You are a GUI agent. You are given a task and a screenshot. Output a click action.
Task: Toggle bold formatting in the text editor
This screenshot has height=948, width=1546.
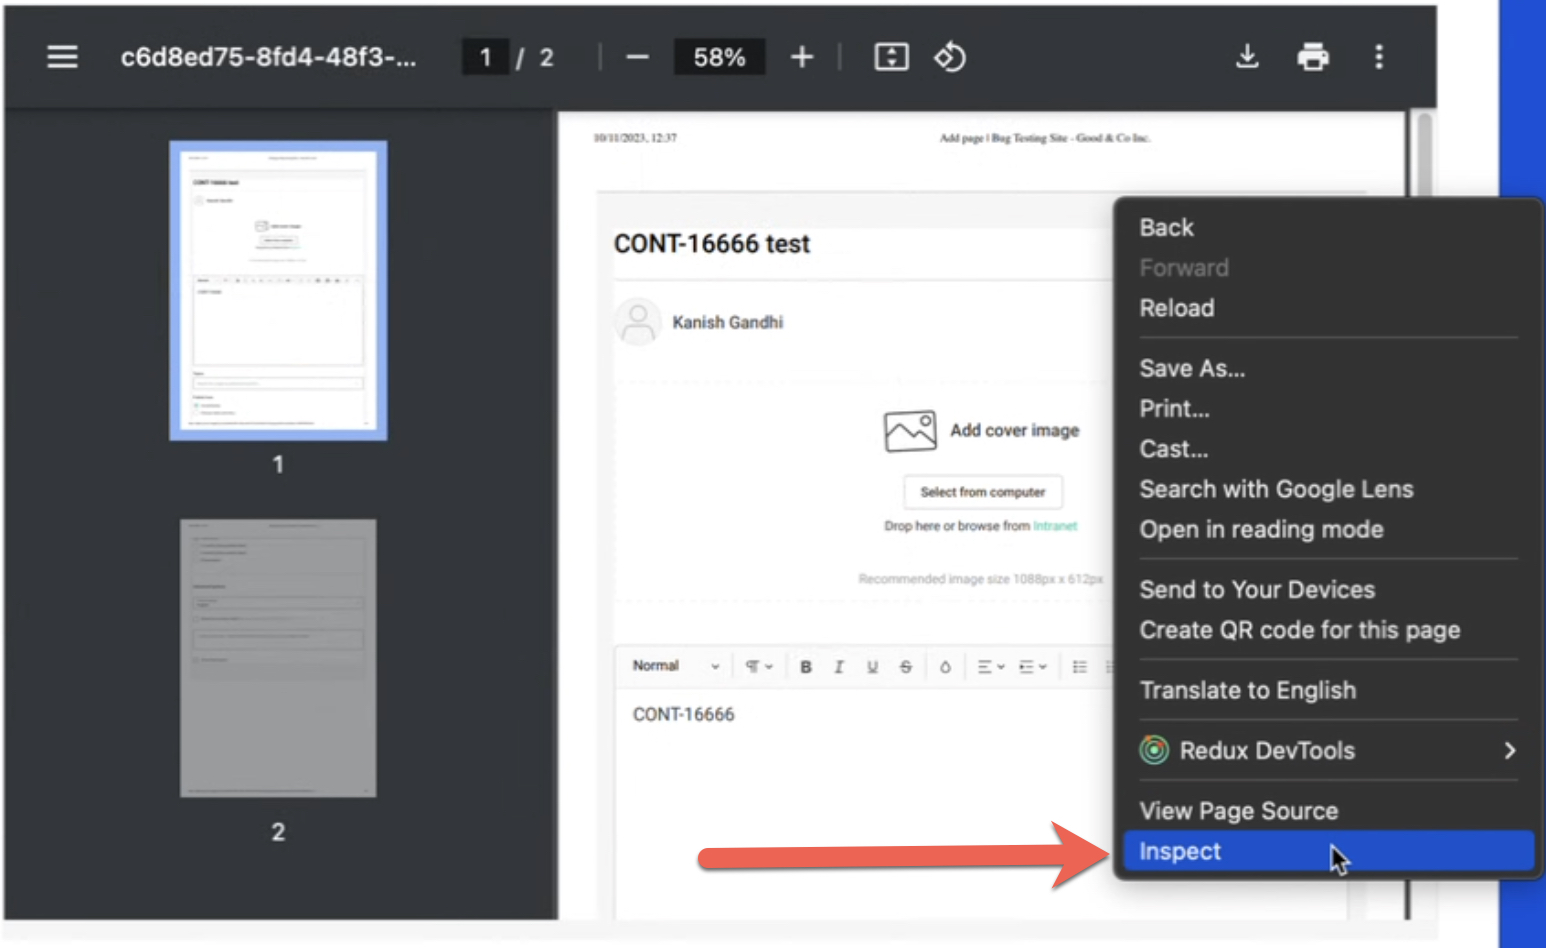pyautogui.click(x=806, y=666)
